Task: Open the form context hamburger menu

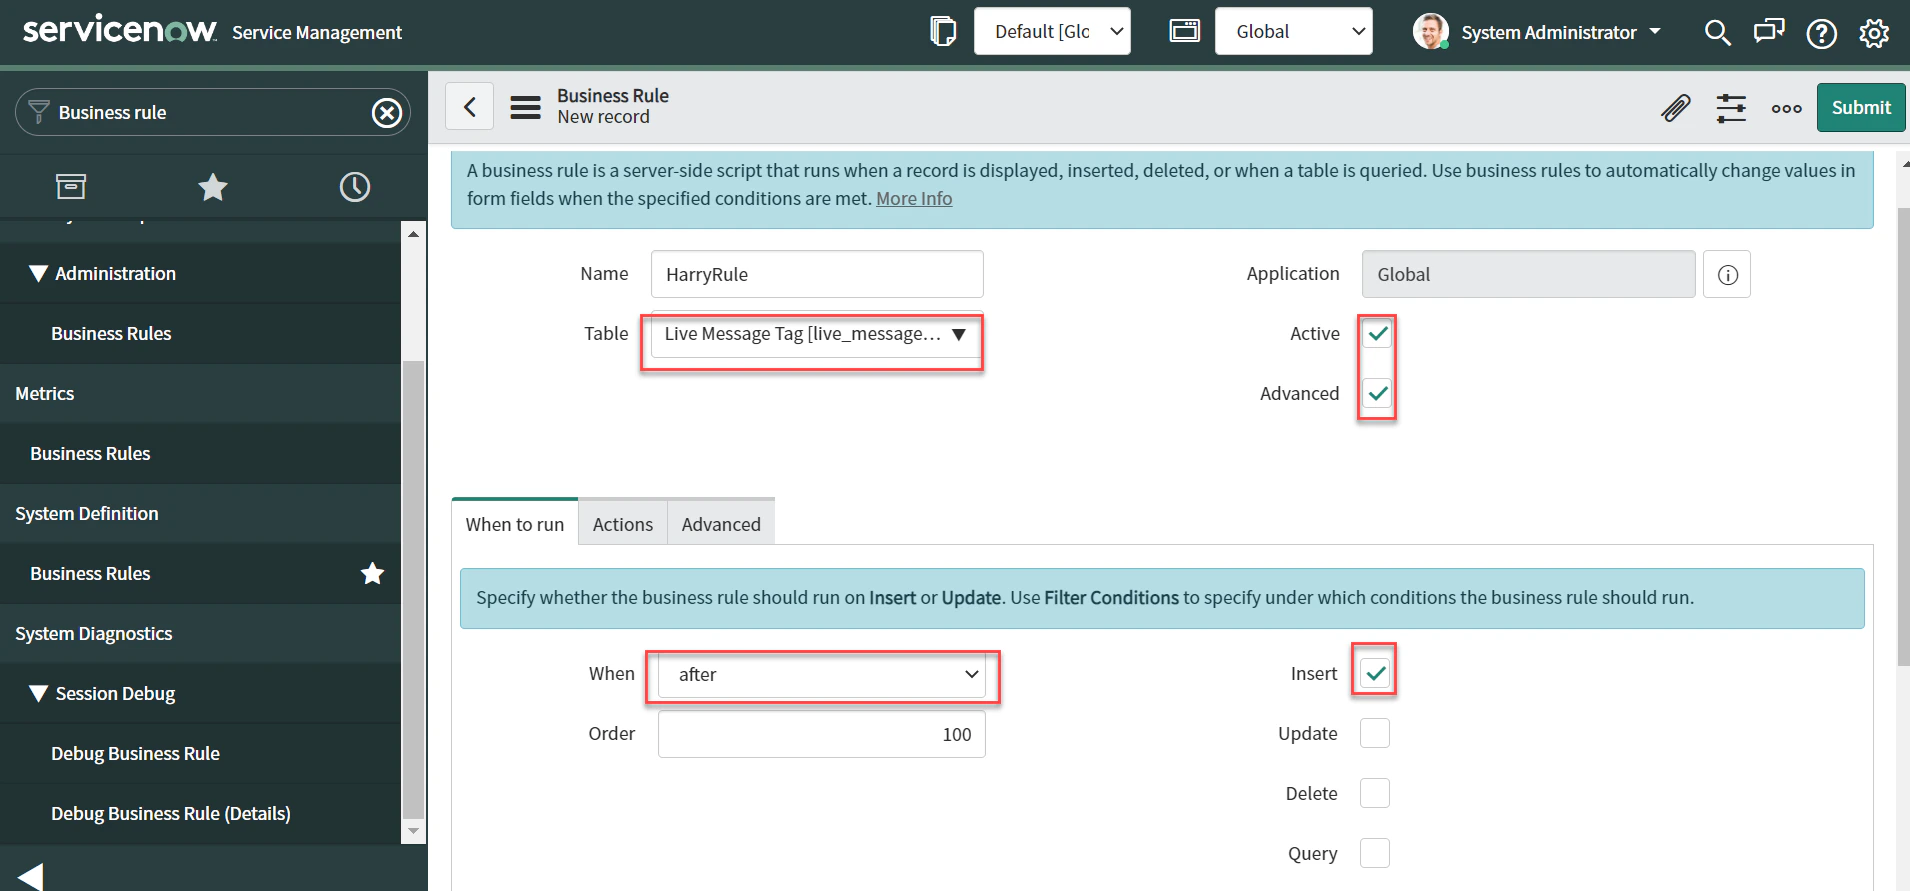Action: pos(525,107)
